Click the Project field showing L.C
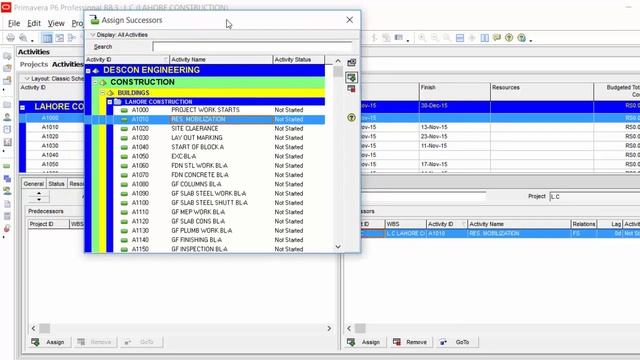This screenshot has height=360, width=640. 594,196
